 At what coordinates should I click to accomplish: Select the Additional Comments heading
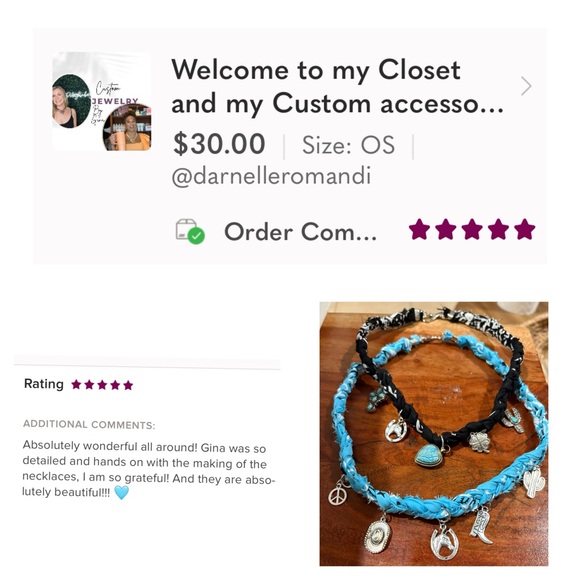coord(89,425)
